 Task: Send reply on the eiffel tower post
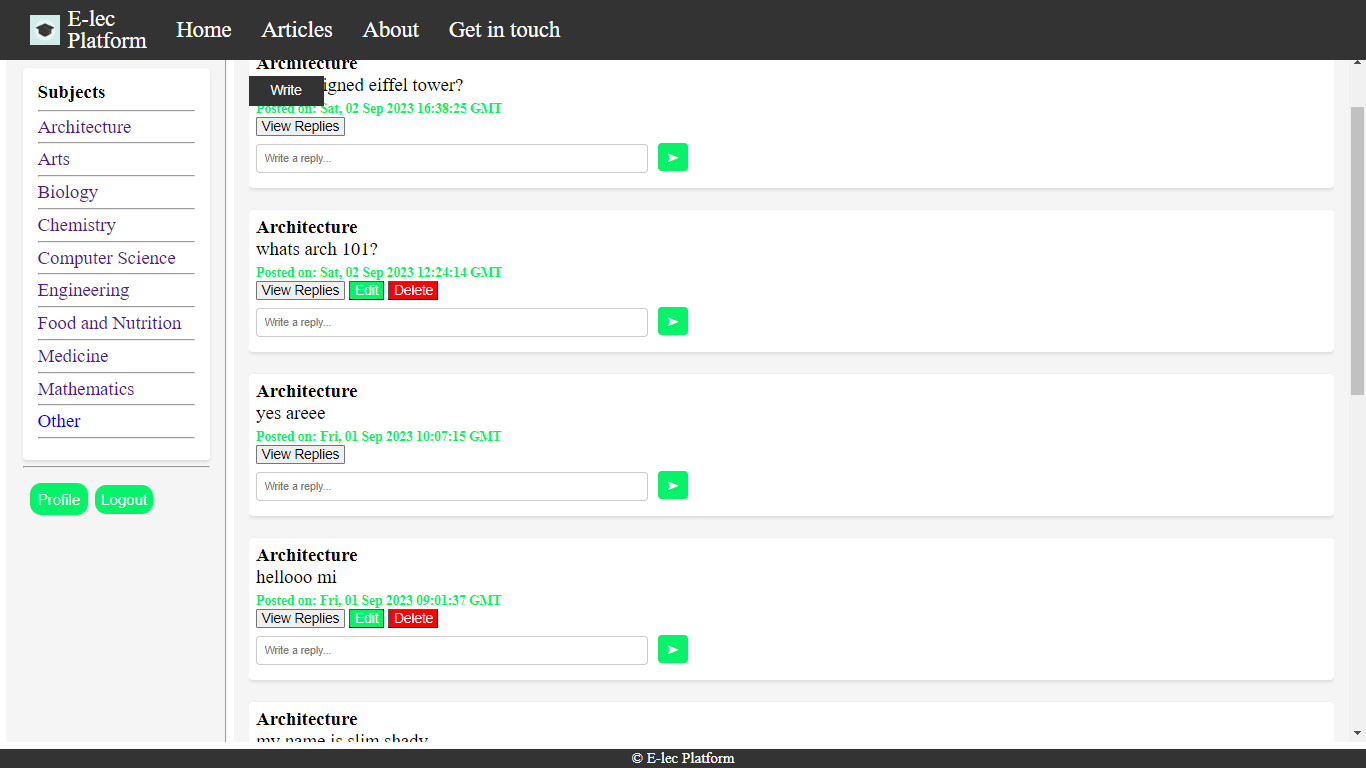click(x=672, y=157)
